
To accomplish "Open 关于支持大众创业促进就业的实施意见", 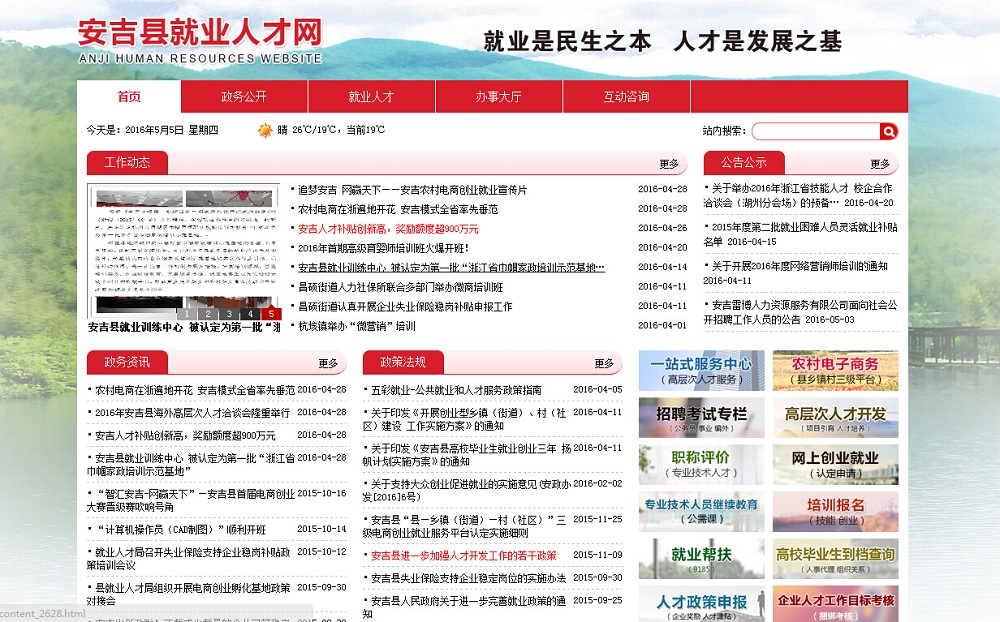I will [x=467, y=490].
